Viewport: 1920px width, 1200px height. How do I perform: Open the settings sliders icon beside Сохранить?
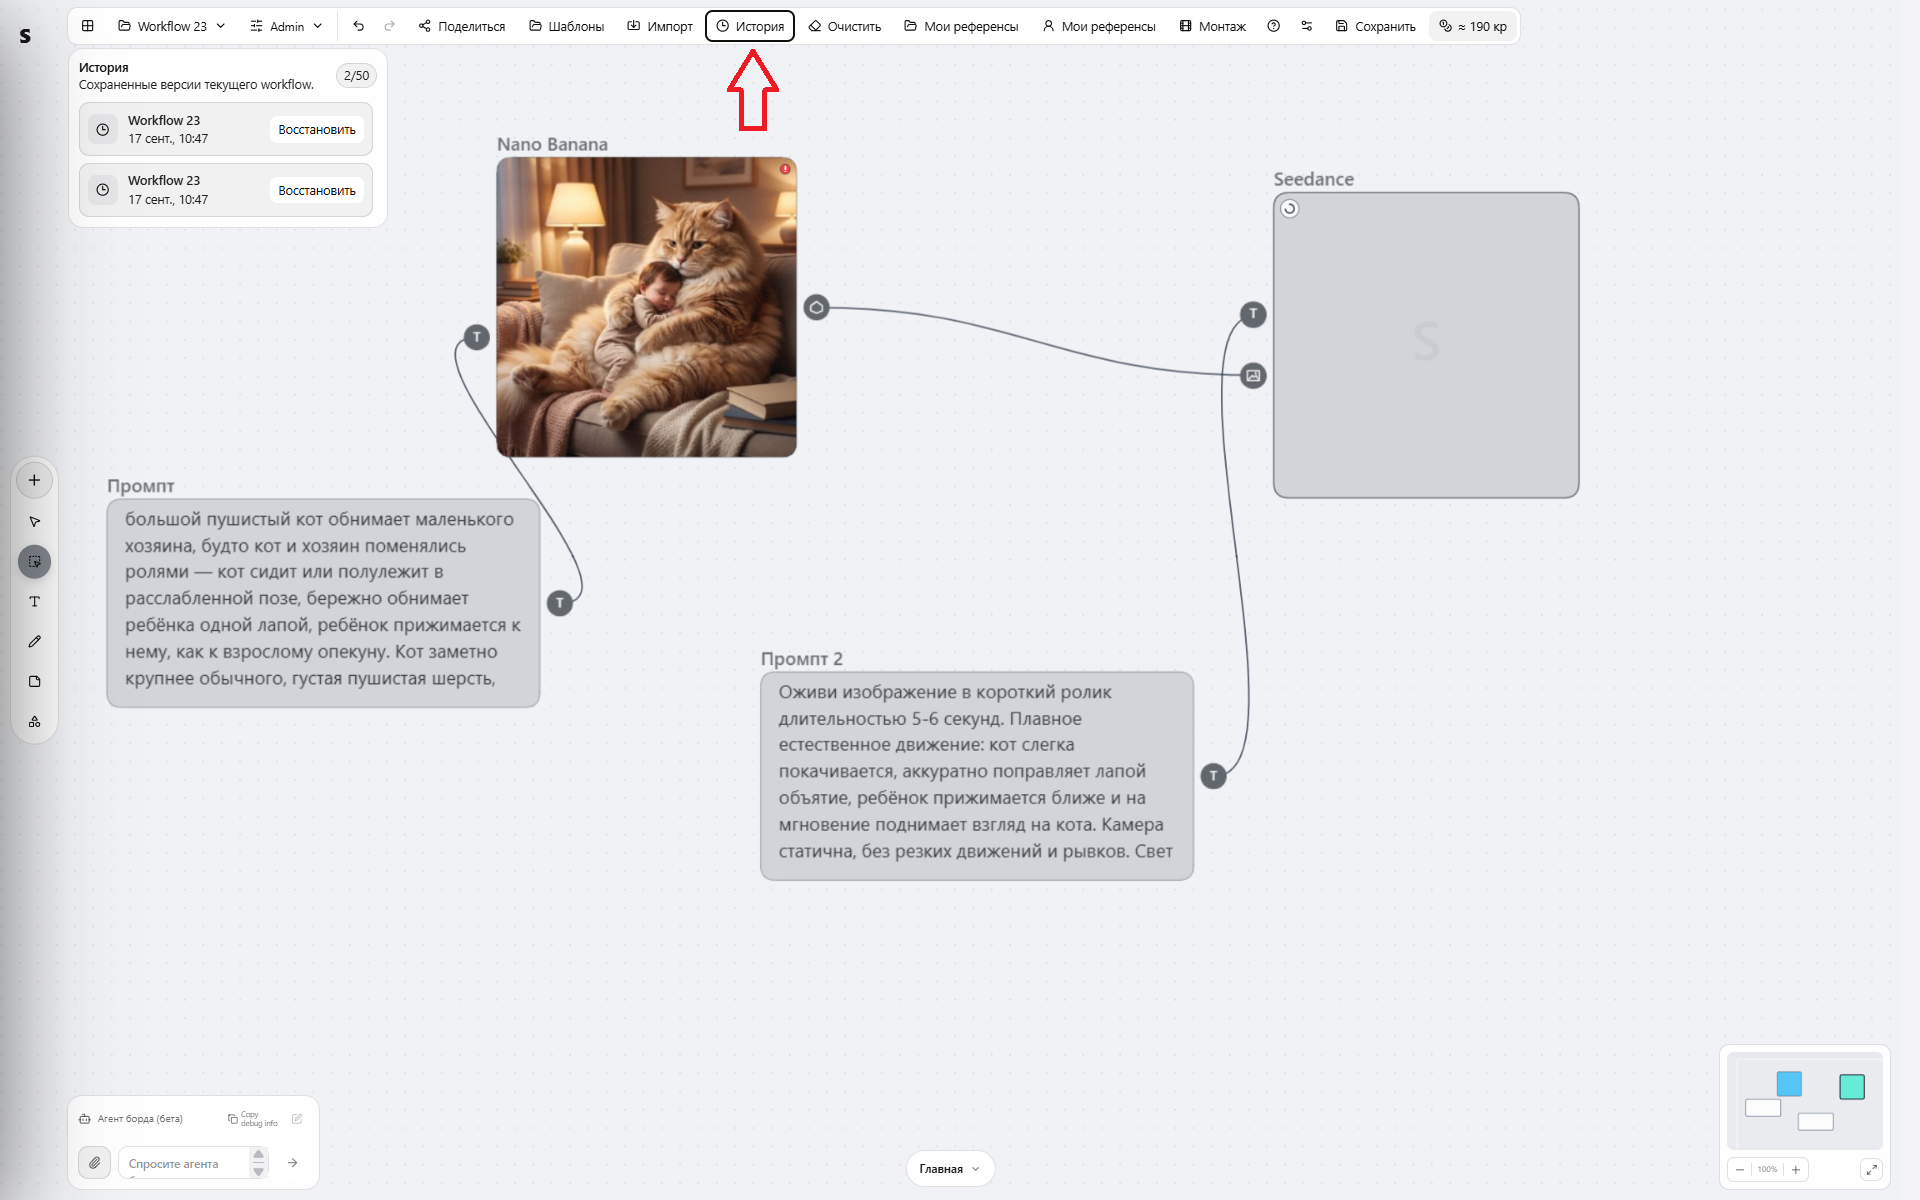(1306, 26)
